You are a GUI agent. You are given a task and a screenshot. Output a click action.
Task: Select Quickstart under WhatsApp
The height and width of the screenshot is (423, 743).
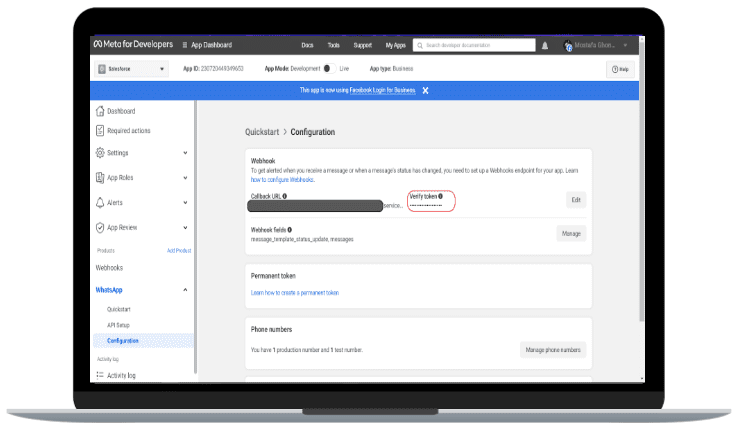pos(118,309)
